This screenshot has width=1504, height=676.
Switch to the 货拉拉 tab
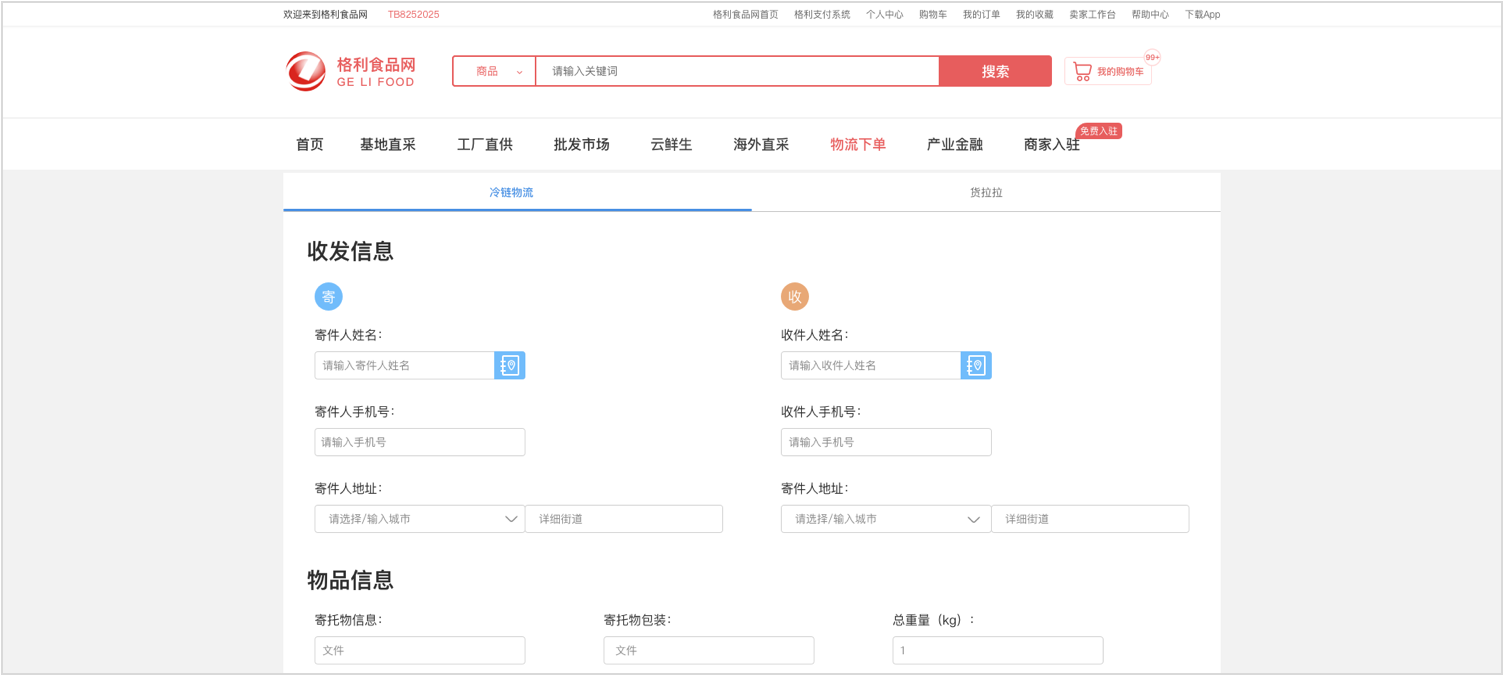(x=986, y=191)
